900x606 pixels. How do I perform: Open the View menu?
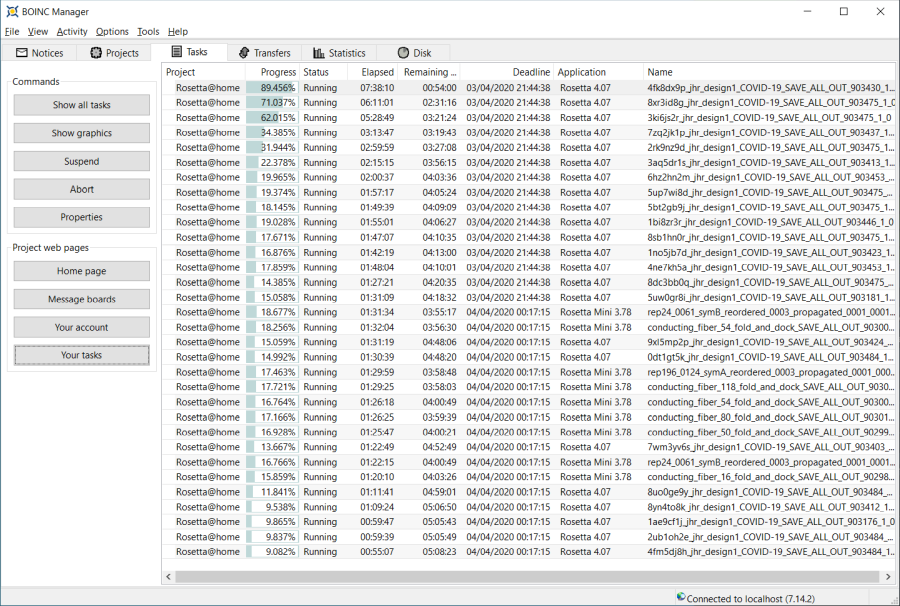click(x=38, y=32)
